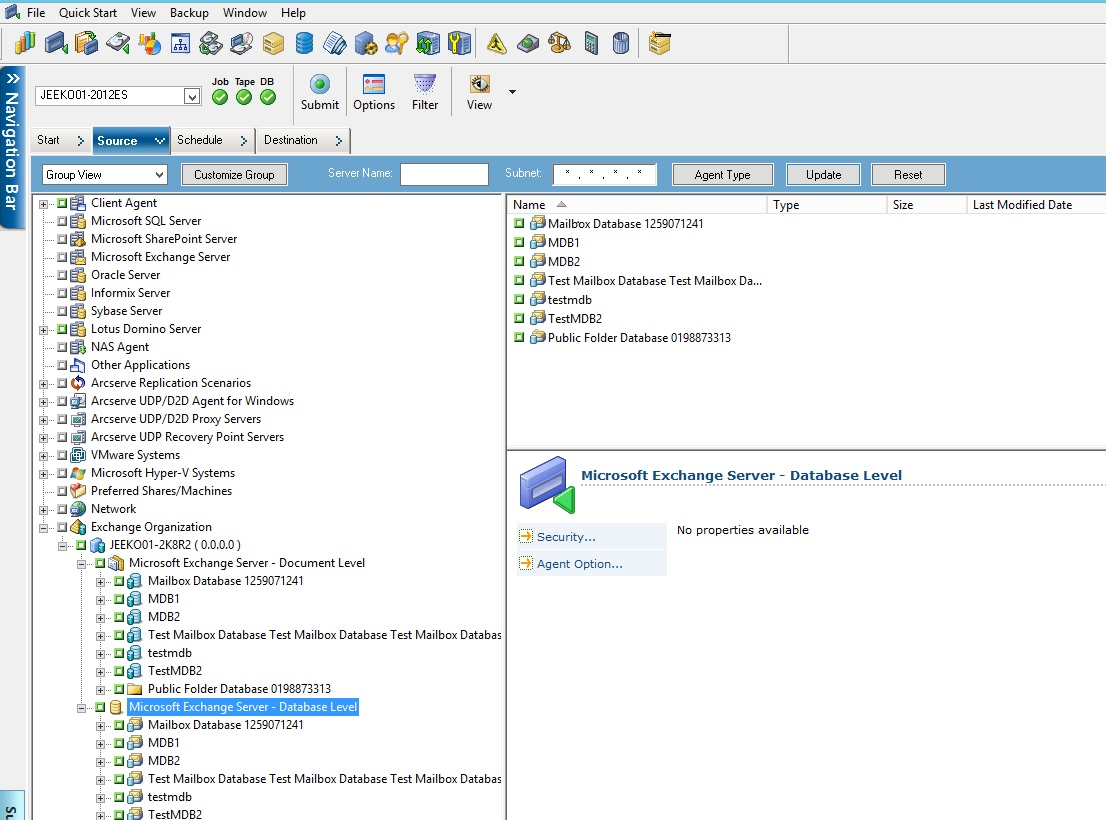Image resolution: width=1106 pixels, height=820 pixels.
Task: Click the calculator toolbar icon
Action: 591,43
